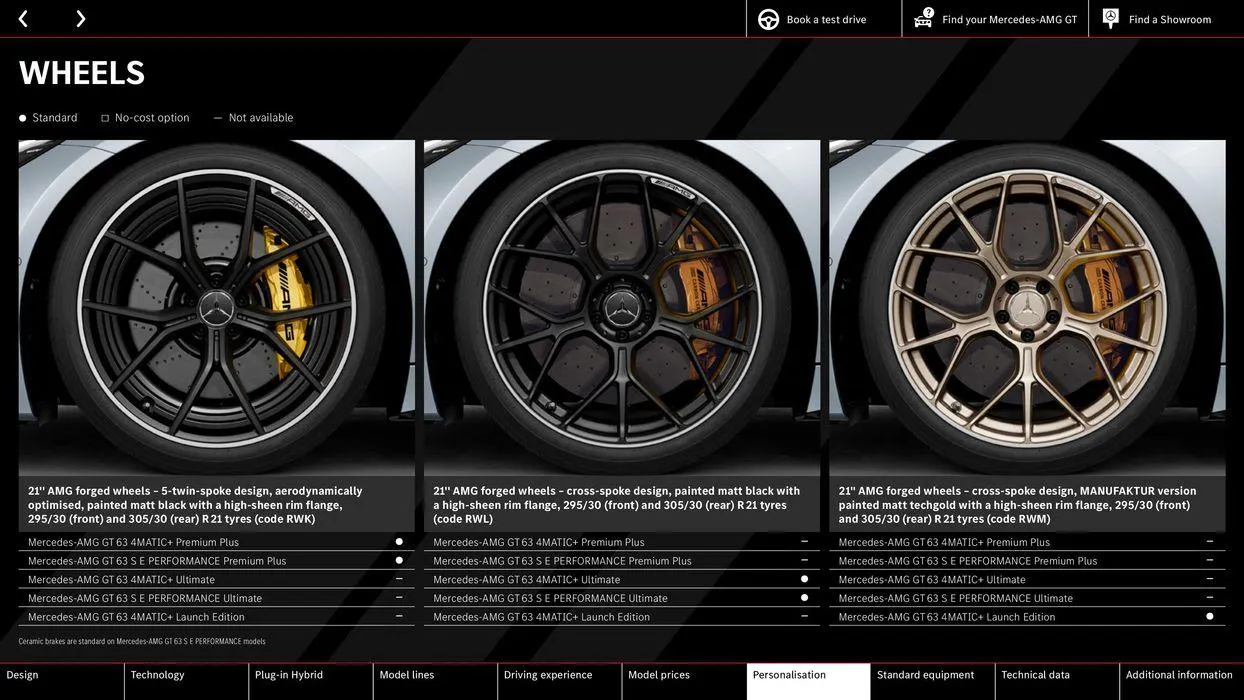Open the Plug-in Hybrid tab
The height and width of the screenshot is (700, 1244).
(311, 681)
